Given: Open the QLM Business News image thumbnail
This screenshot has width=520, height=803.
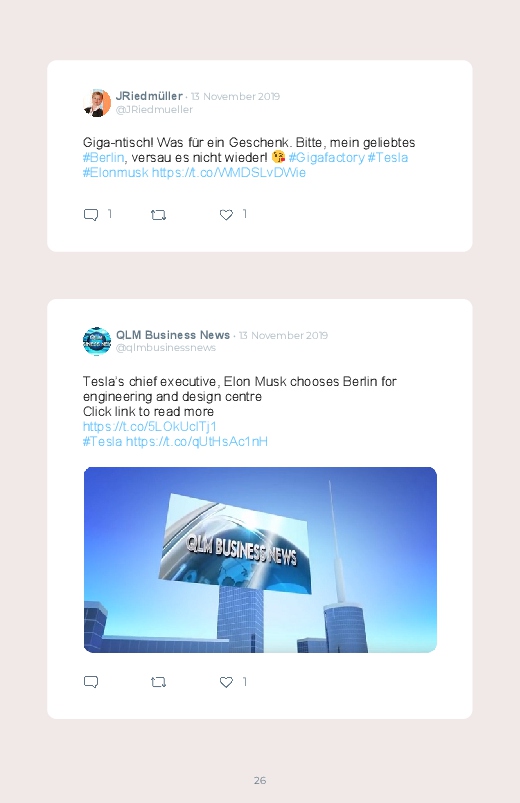Looking at the screenshot, I should 260,560.
